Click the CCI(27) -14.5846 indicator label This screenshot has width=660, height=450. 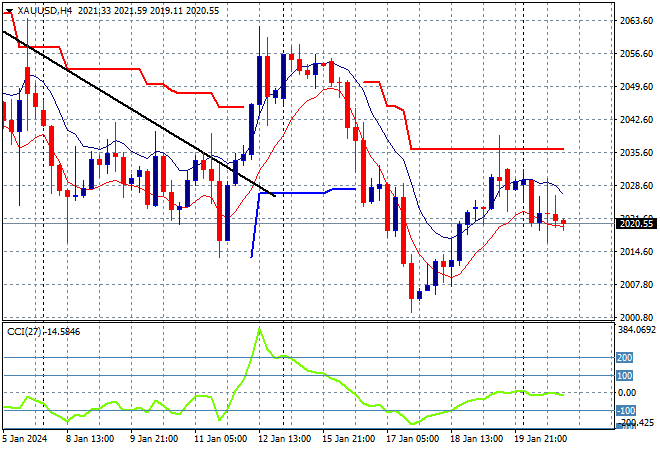click(x=43, y=332)
